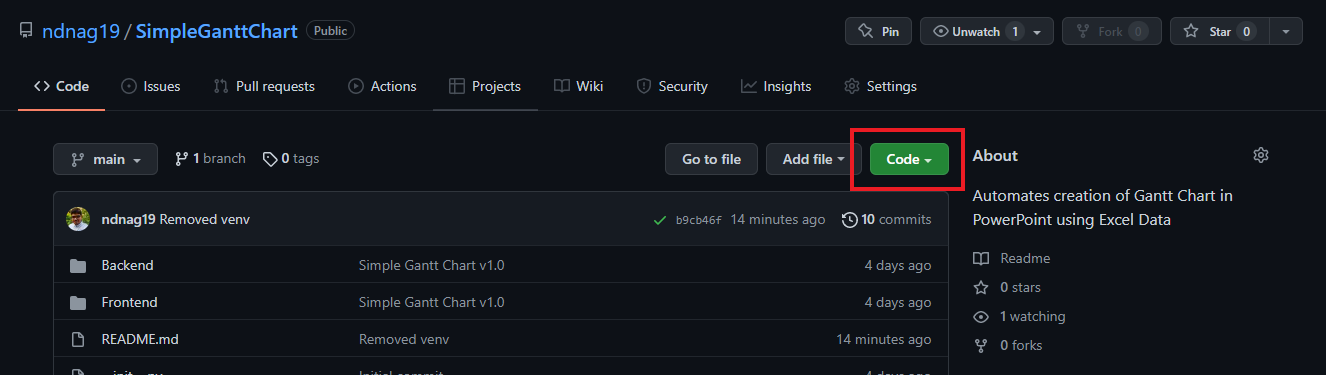Click the ndnag19 owner link in title

(x=80, y=31)
